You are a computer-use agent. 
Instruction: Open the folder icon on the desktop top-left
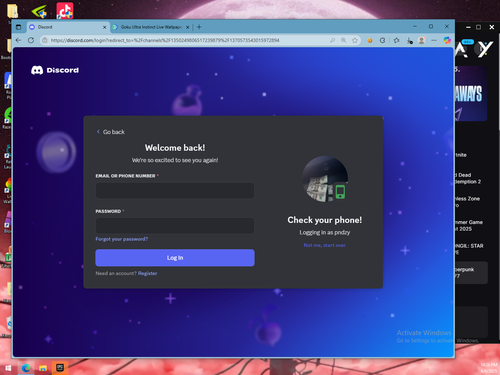(13, 11)
